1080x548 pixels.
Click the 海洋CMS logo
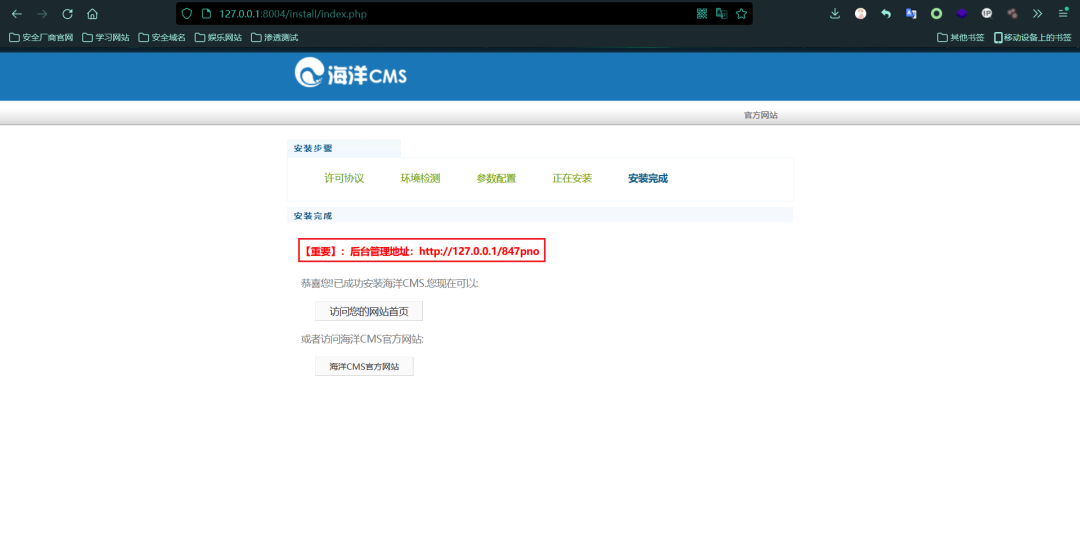coord(351,73)
